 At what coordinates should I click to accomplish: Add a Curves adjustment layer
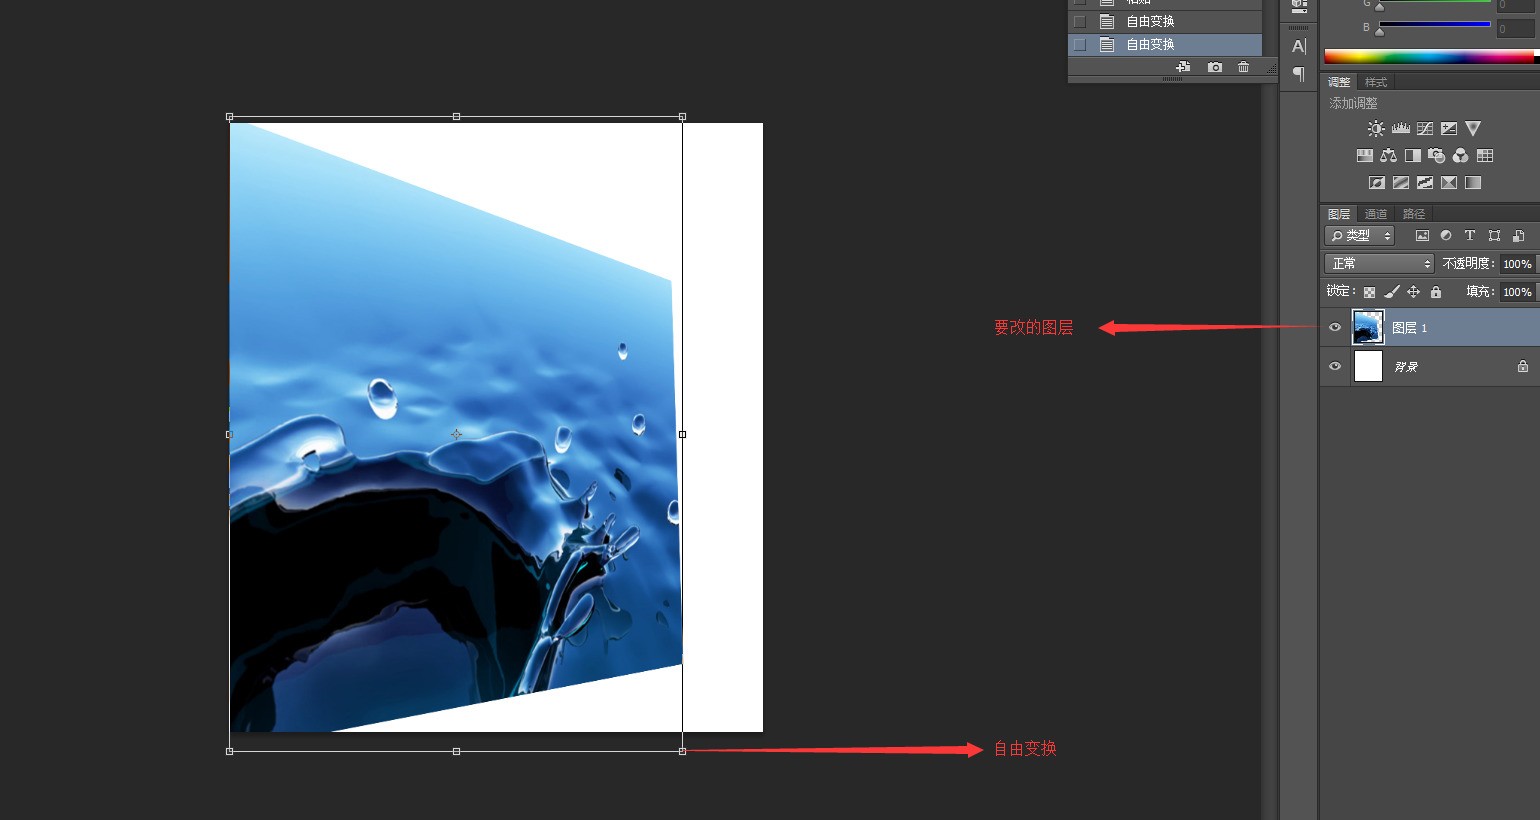click(1425, 129)
